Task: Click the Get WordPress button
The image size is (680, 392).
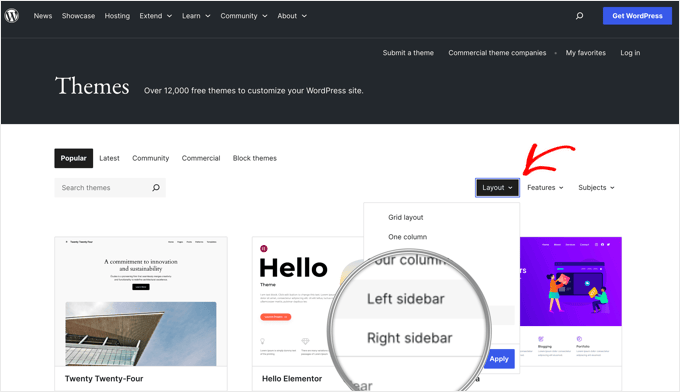Action: click(637, 16)
